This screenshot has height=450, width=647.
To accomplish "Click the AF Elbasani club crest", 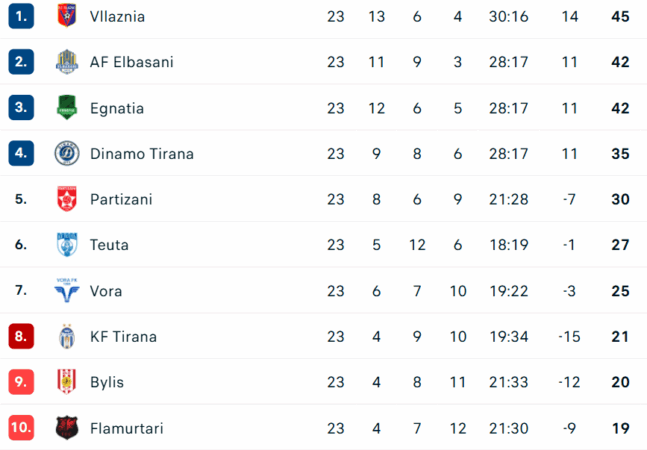I will point(67,62).
